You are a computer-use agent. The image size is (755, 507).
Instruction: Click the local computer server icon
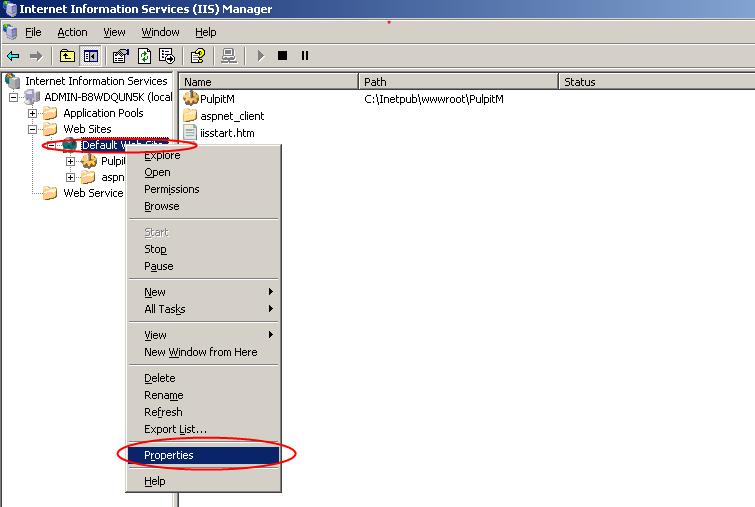pyautogui.click(x=32, y=97)
